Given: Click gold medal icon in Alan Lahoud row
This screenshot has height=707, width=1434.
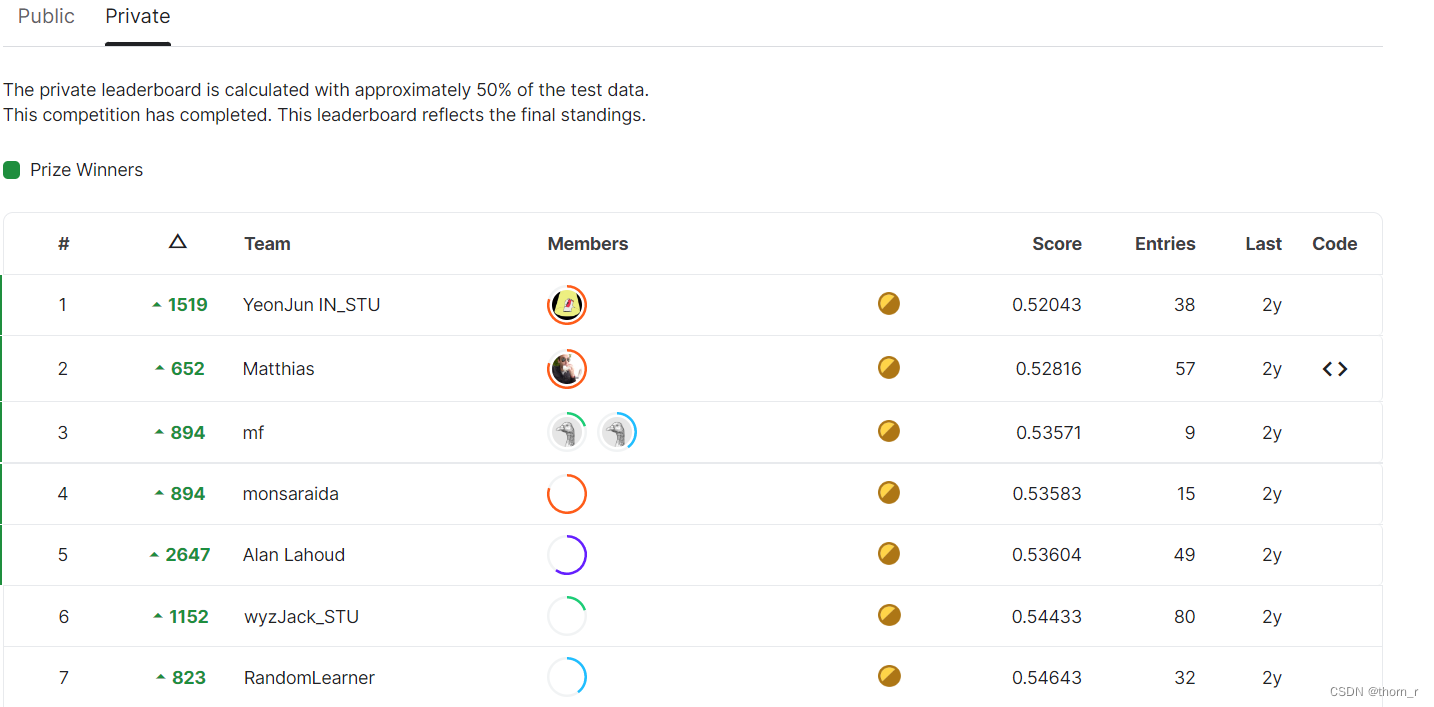Looking at the screenshot, I should 889,553.
